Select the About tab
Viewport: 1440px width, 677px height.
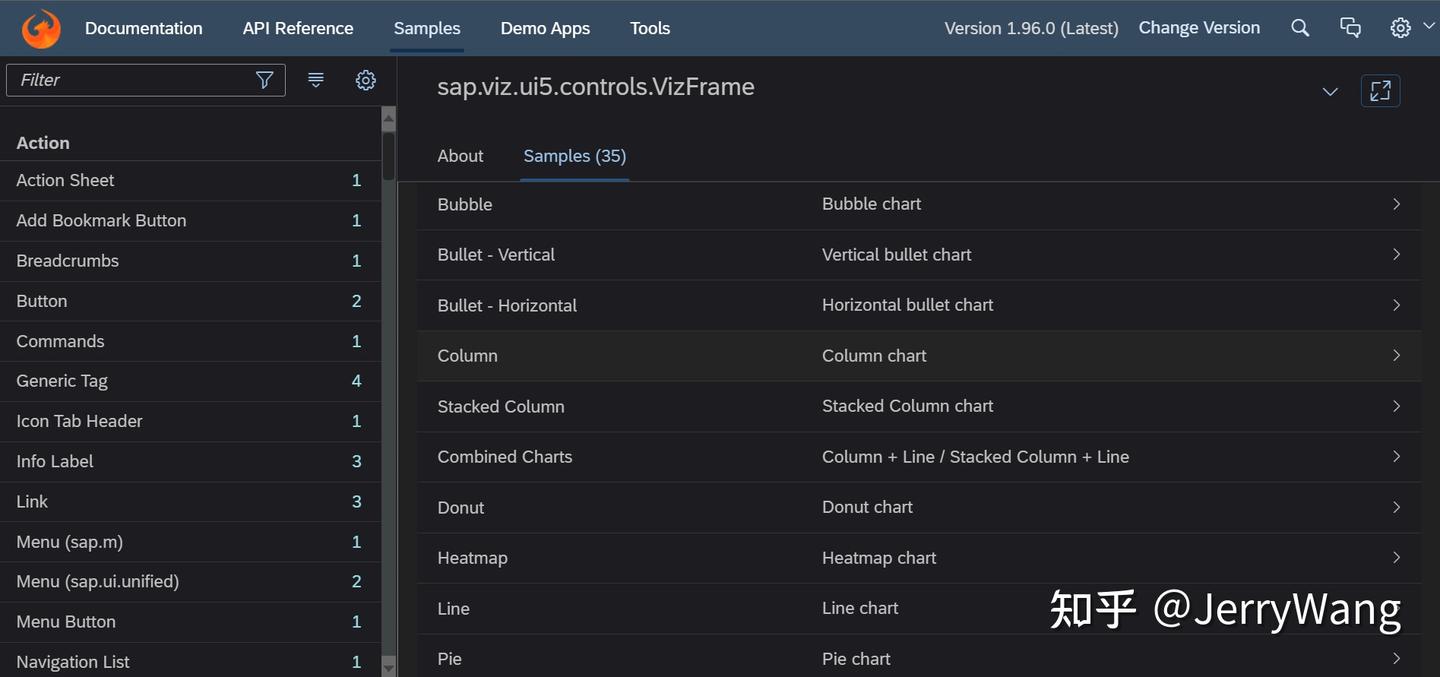pyautogui.click(x=460, y=156)
